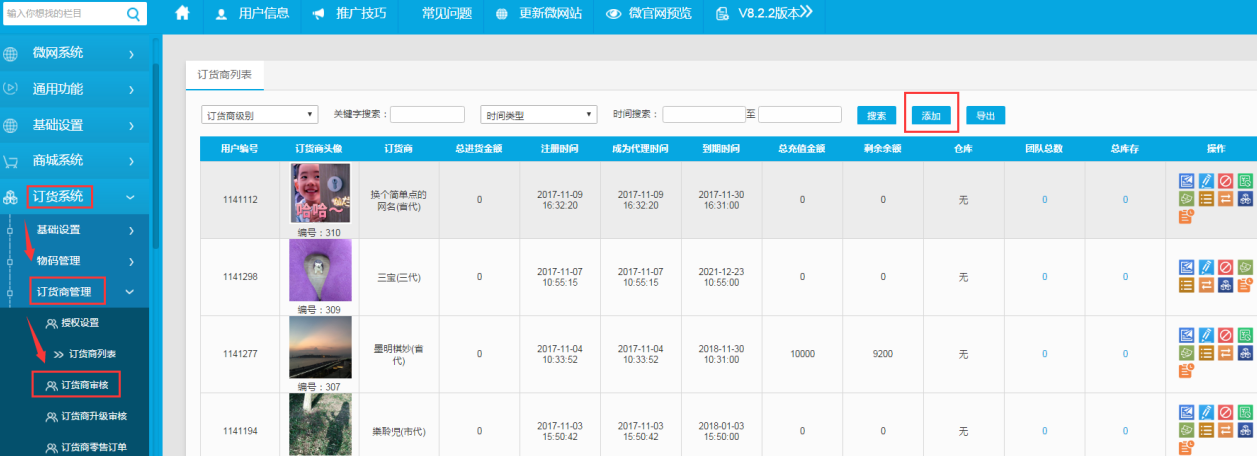Click the dark blue hierarchy icon for user 1141298

1226,286
